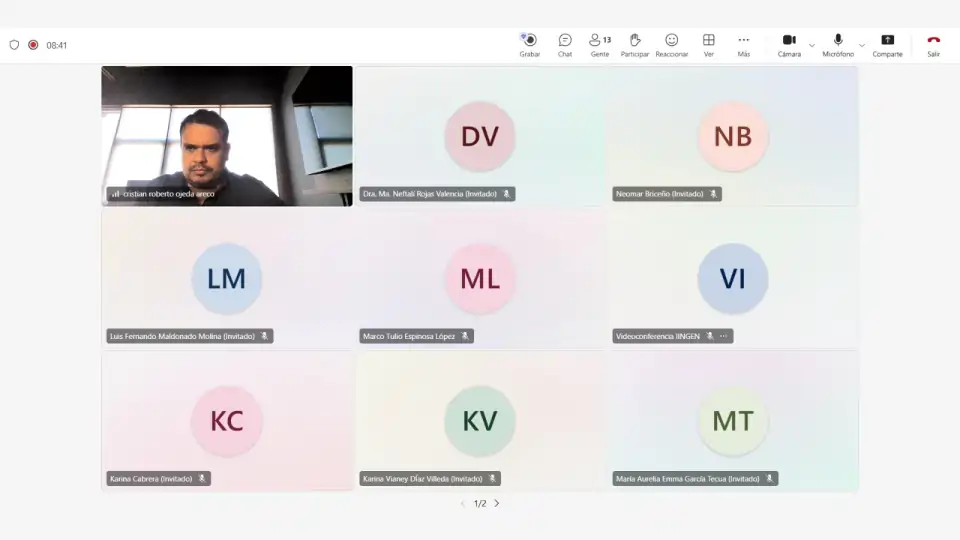Click the KV avatar circle
The height and width of the screenshot is (540, 960).
click(480, 421)
